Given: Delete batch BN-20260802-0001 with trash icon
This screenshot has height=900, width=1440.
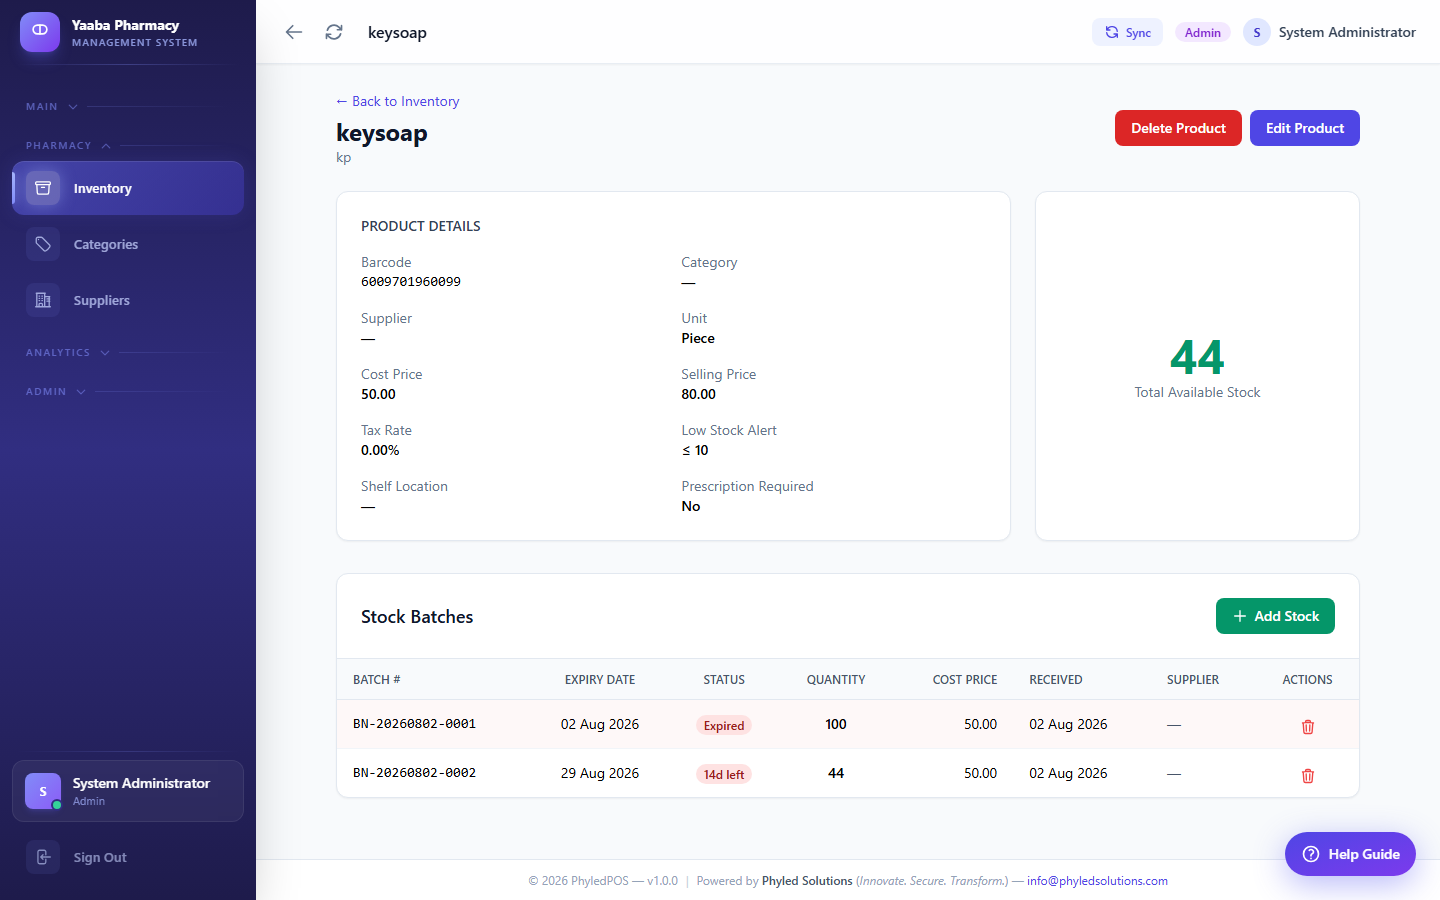Looking at the screenshot, I should pos(1308,727).
